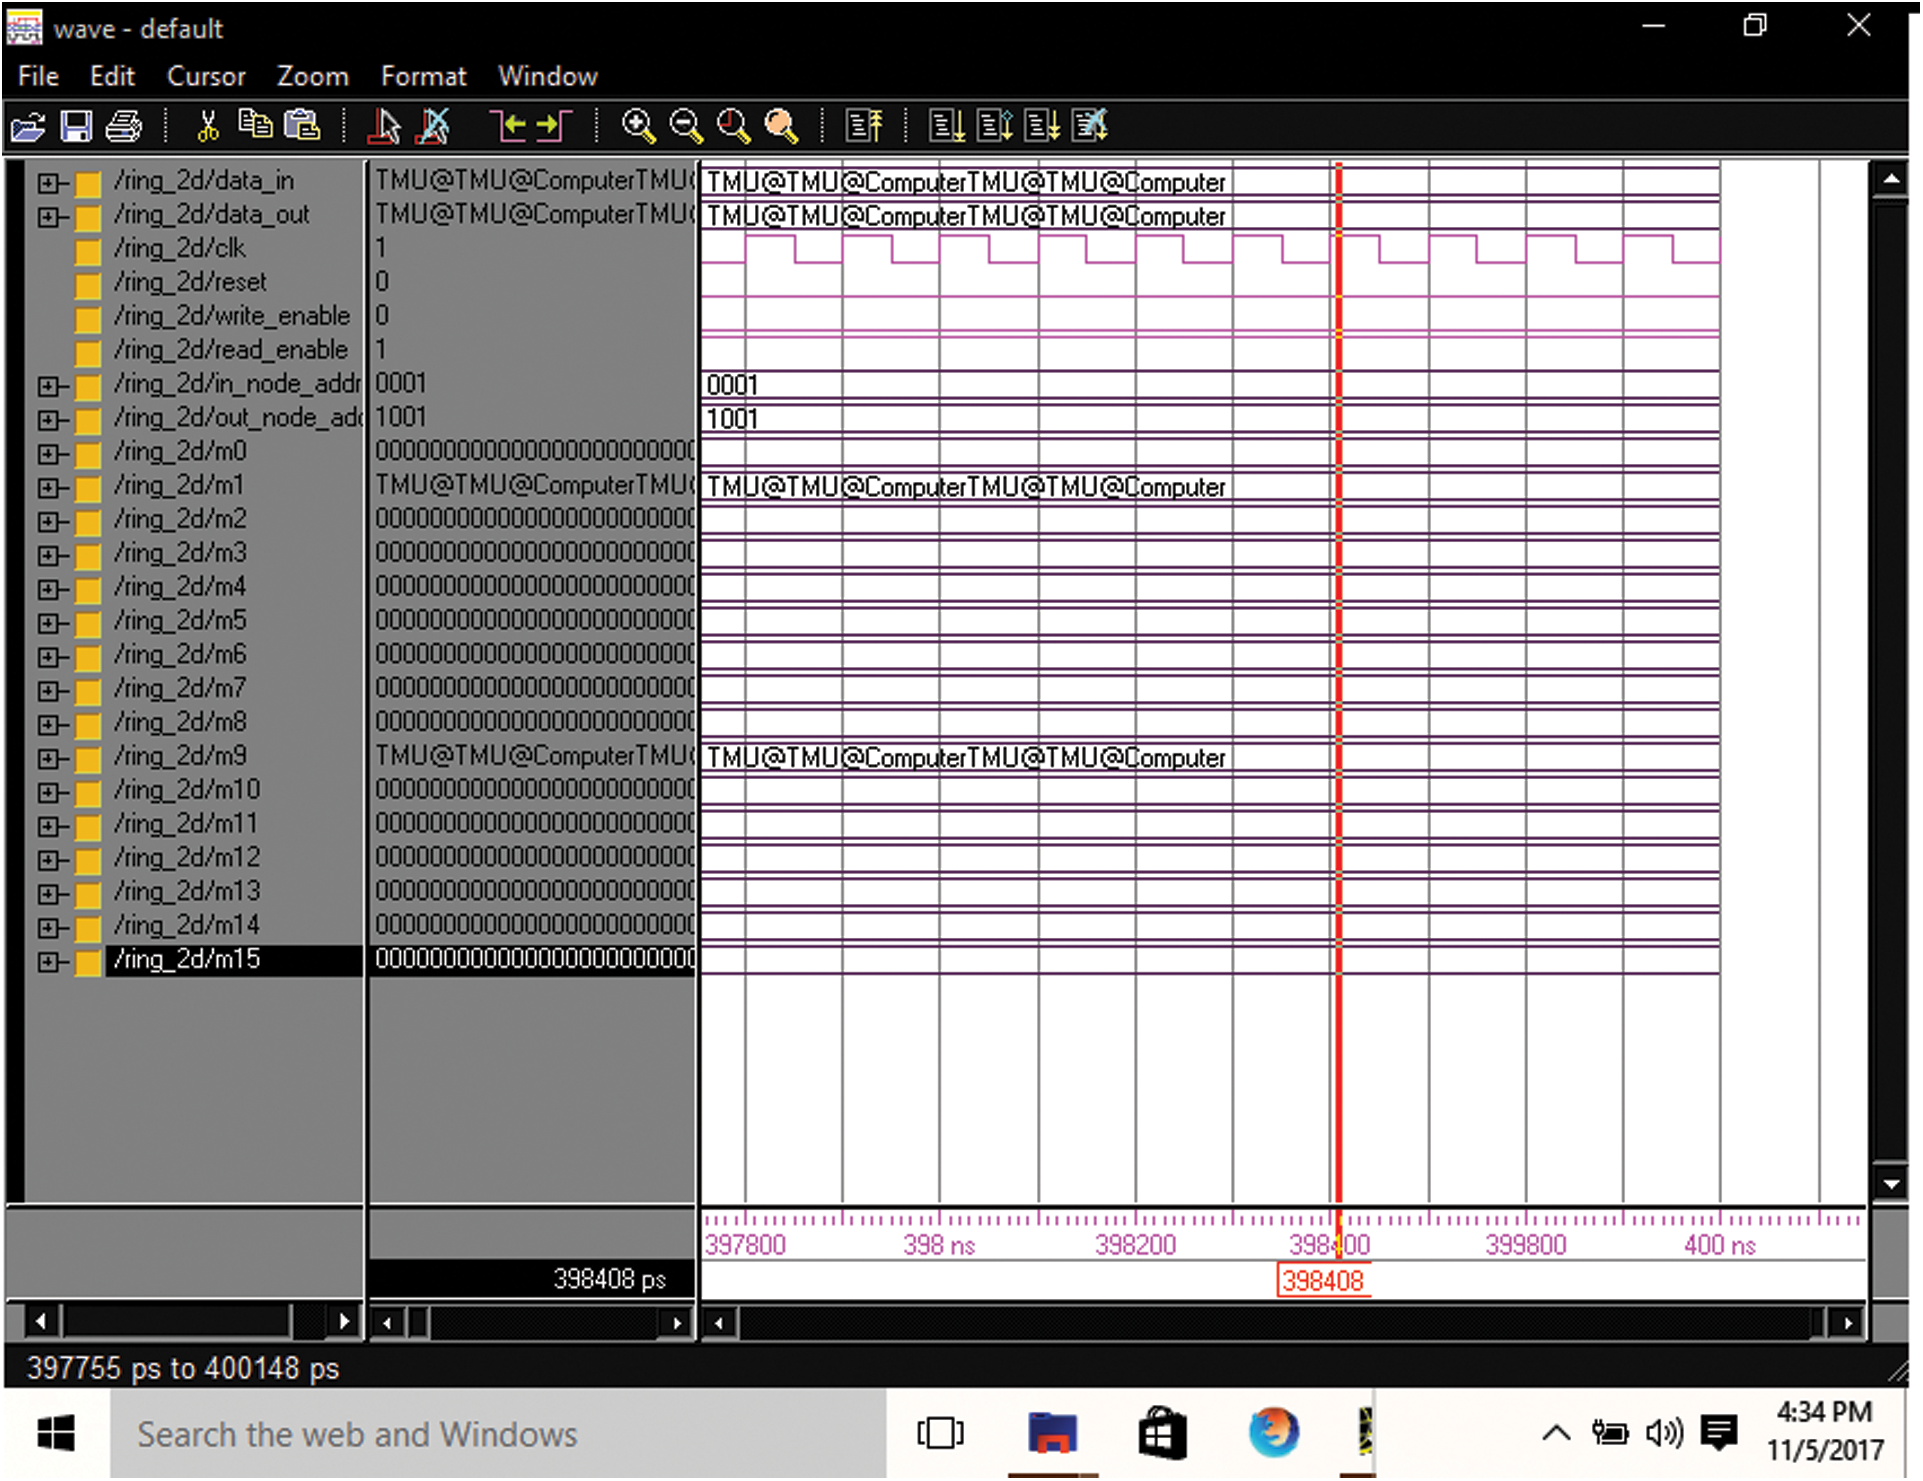Click the Save waveform format icon
This screenshot has height=1481, width=1923.
(x=76, y=126)
